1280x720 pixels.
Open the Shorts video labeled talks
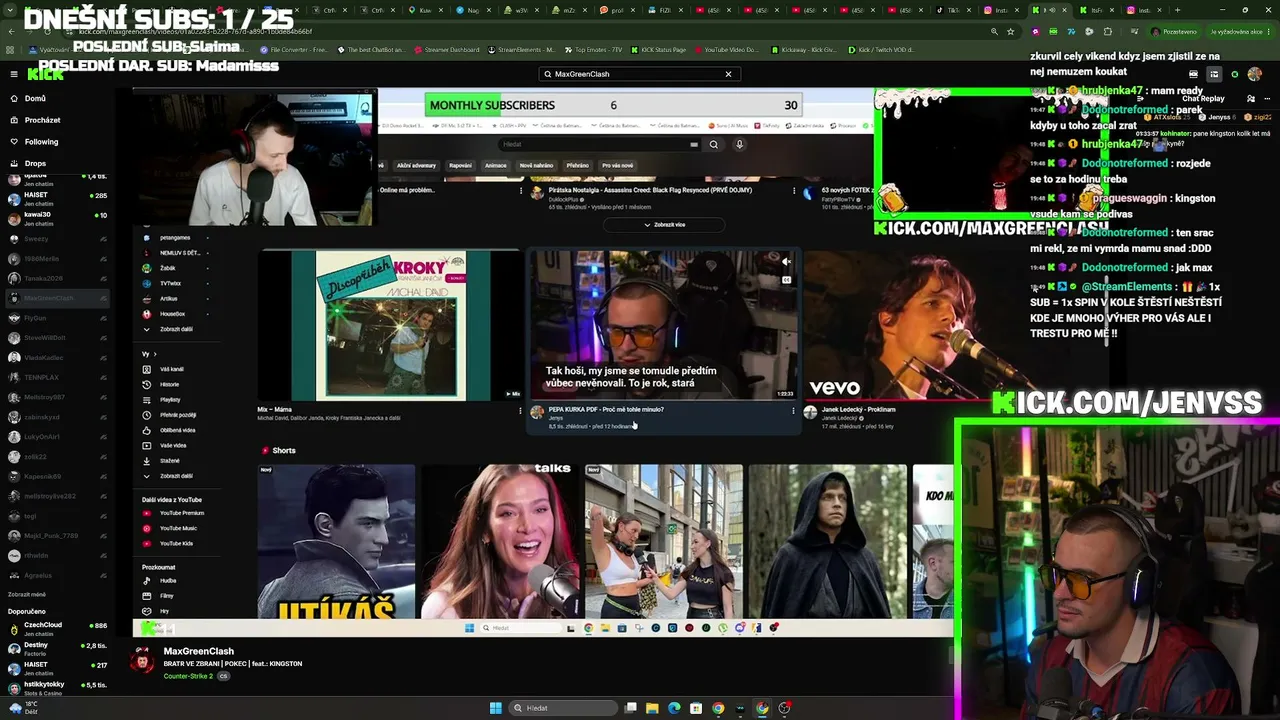[500, 541]
